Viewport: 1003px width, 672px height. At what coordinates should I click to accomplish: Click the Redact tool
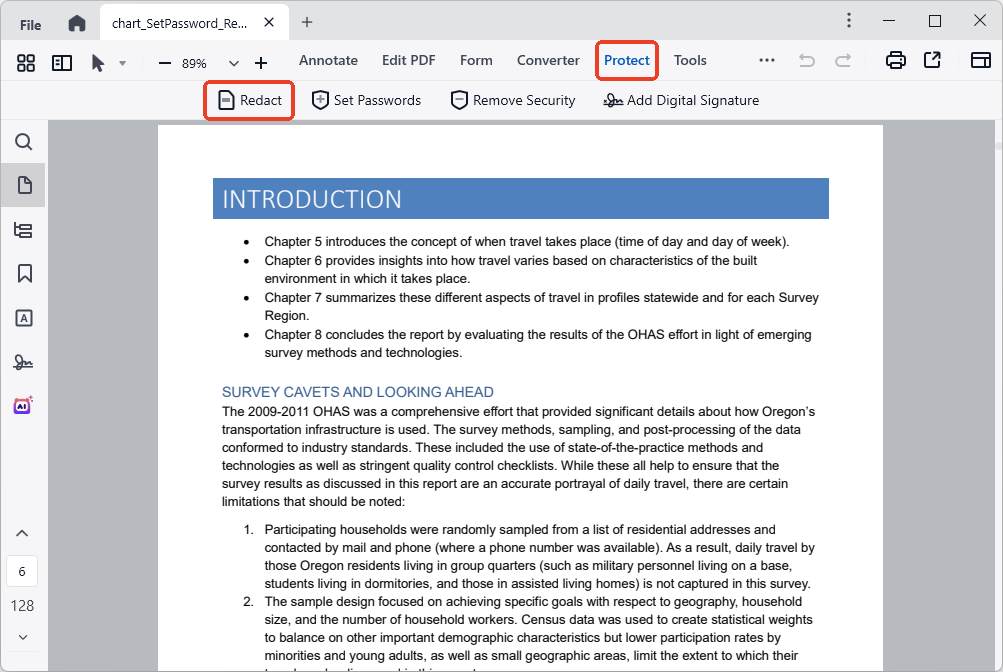point(248,100)
